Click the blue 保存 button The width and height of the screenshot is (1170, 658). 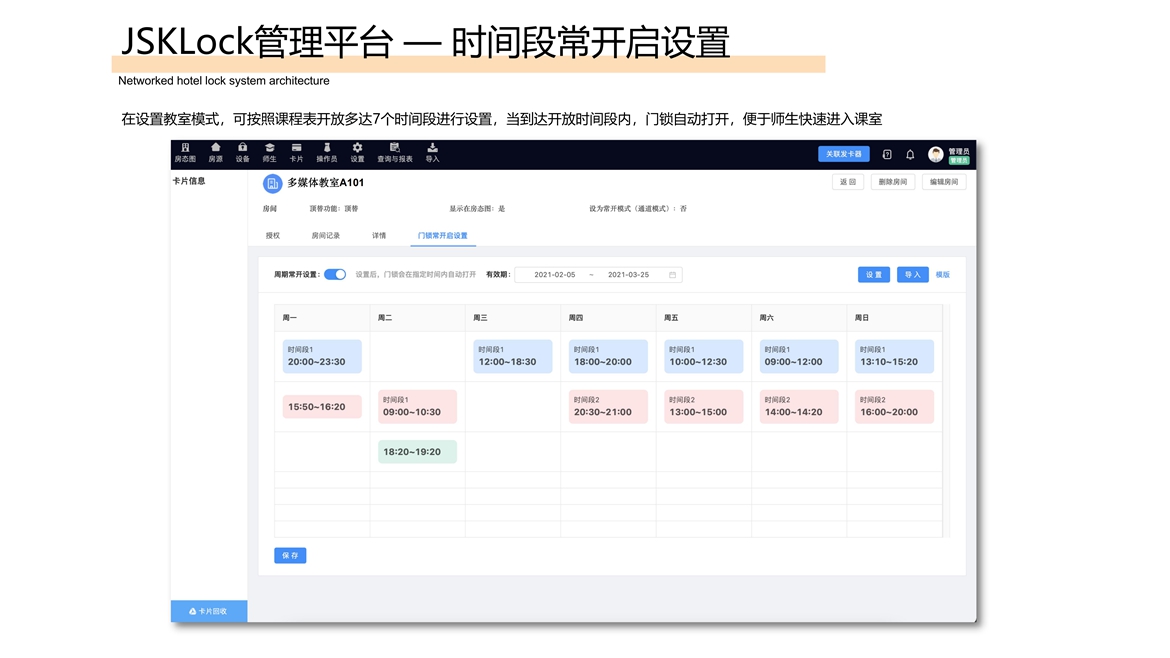pyautogui.click(x=290, y=555)
